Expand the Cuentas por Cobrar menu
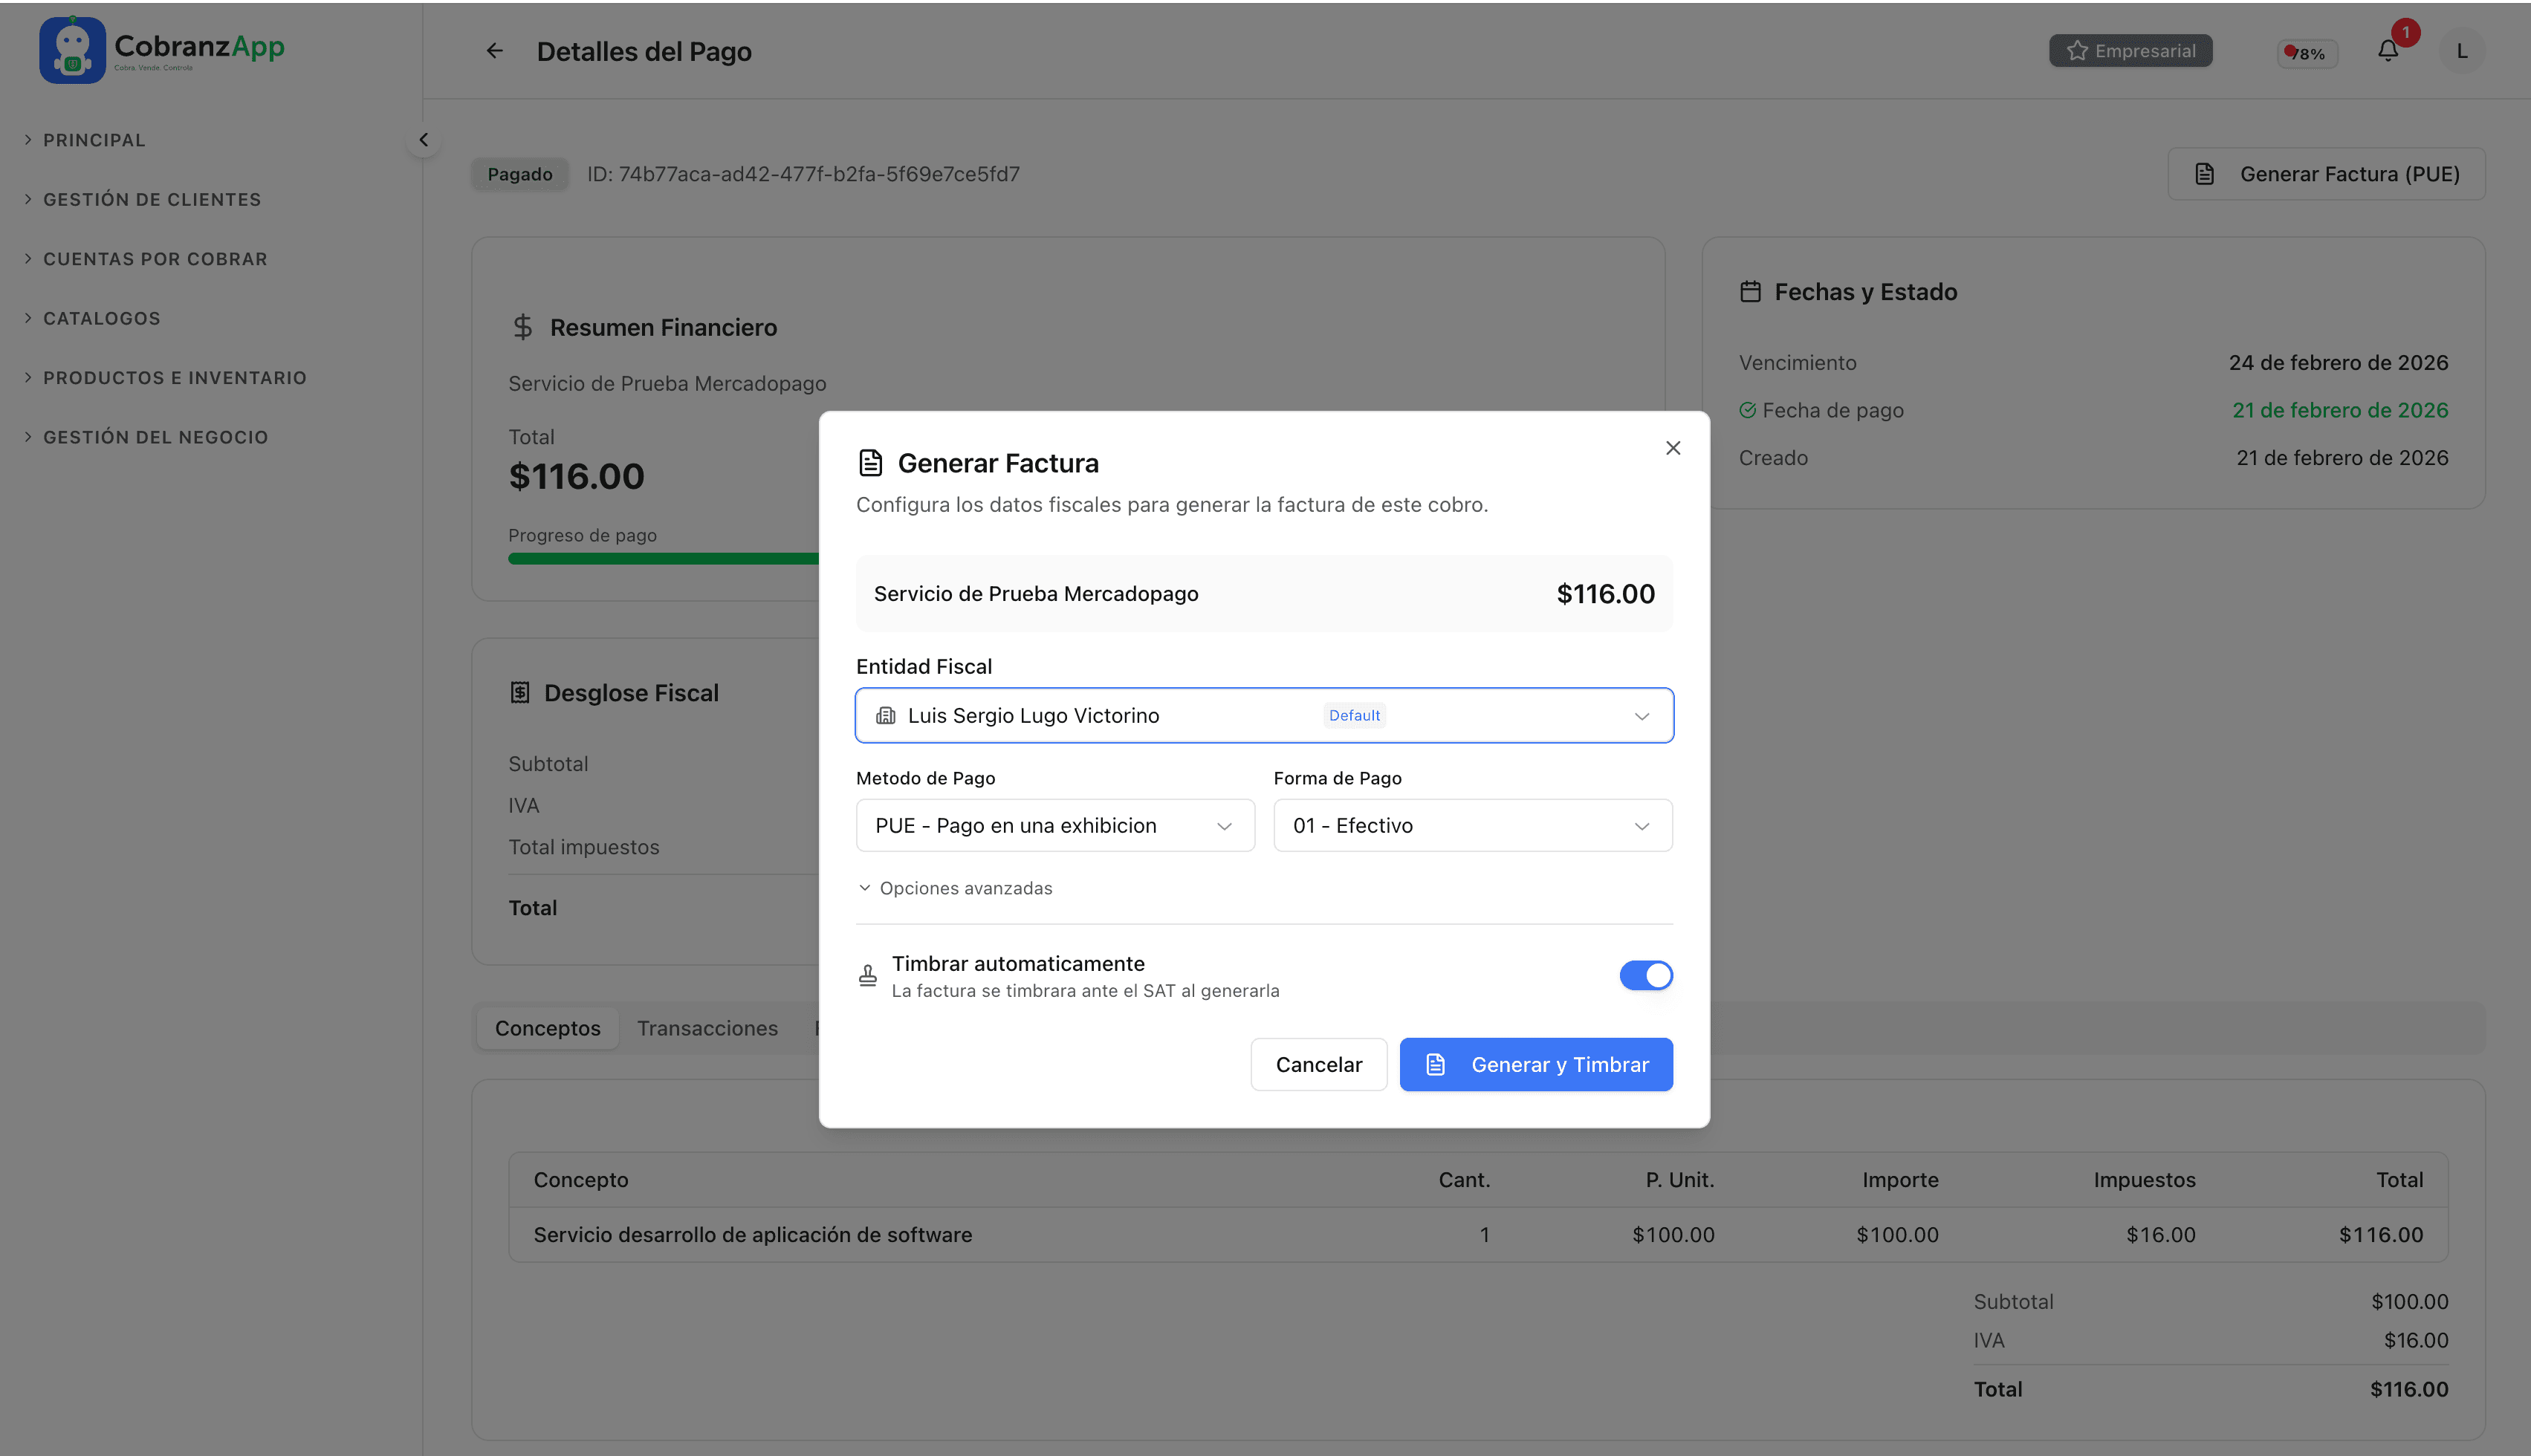2531x1456 pixels. pyautogui.click(x=155, y=259)
